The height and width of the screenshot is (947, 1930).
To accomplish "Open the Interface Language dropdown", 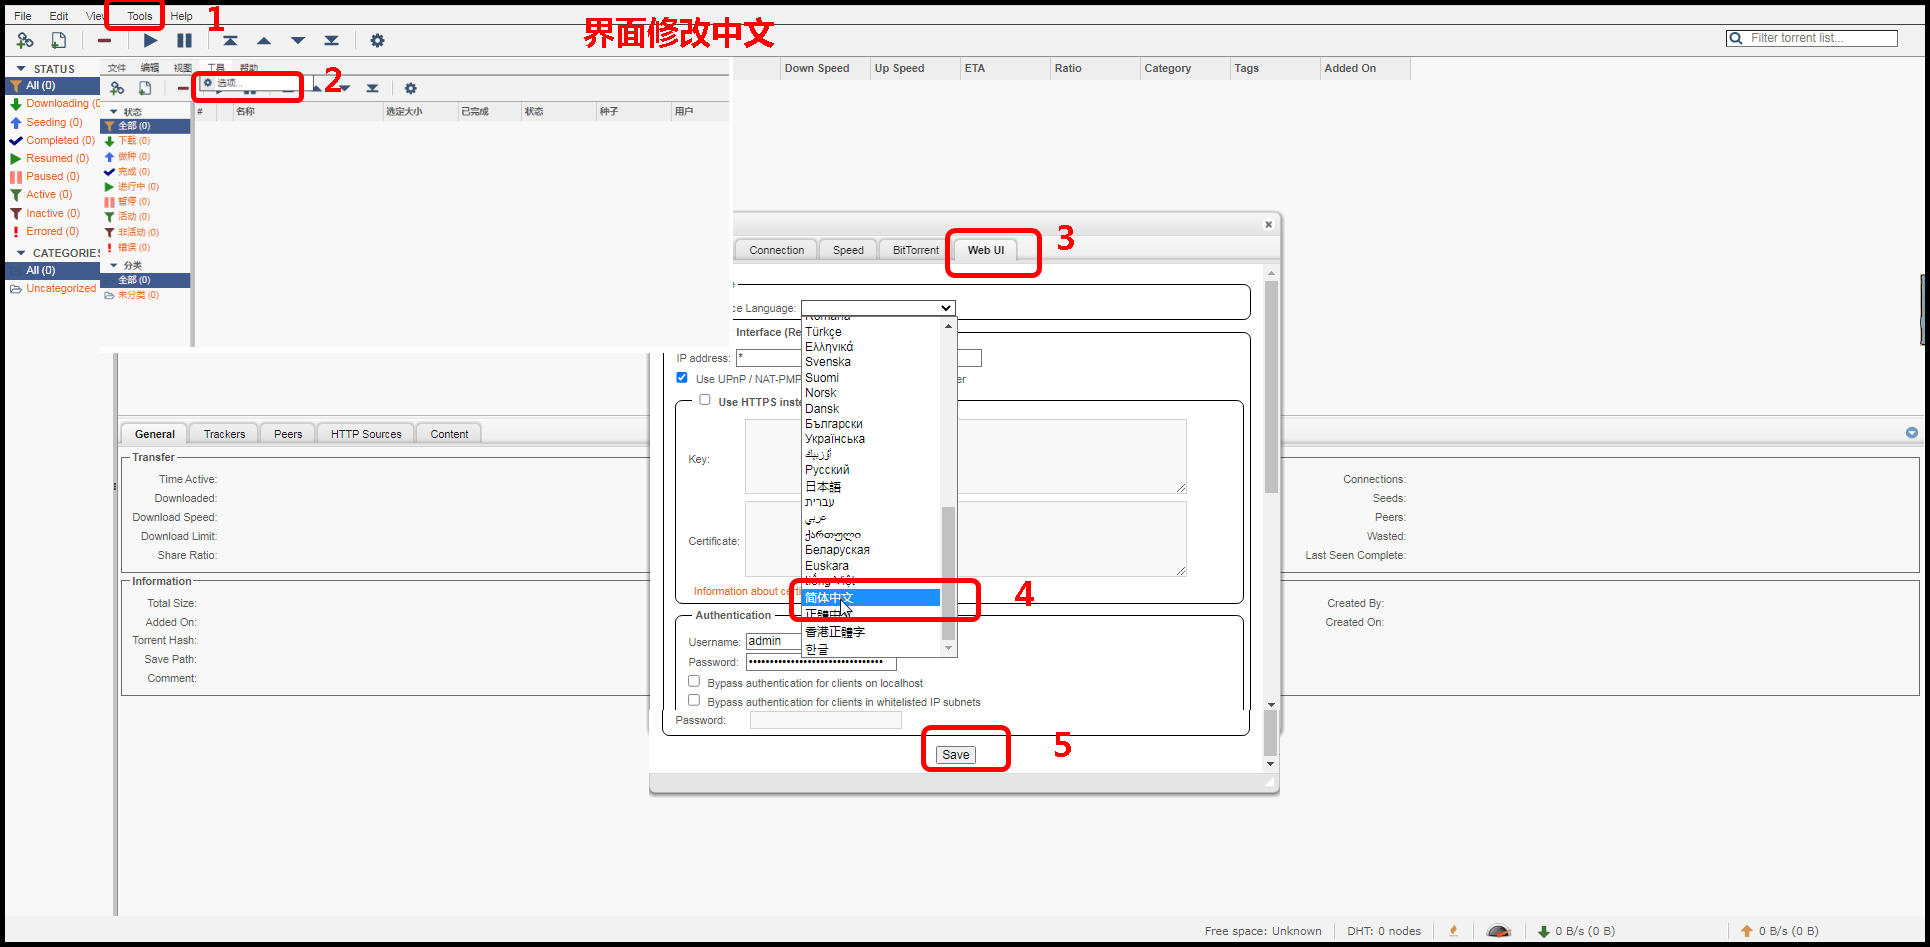I will pyautogui.click(x=878, y=308).
